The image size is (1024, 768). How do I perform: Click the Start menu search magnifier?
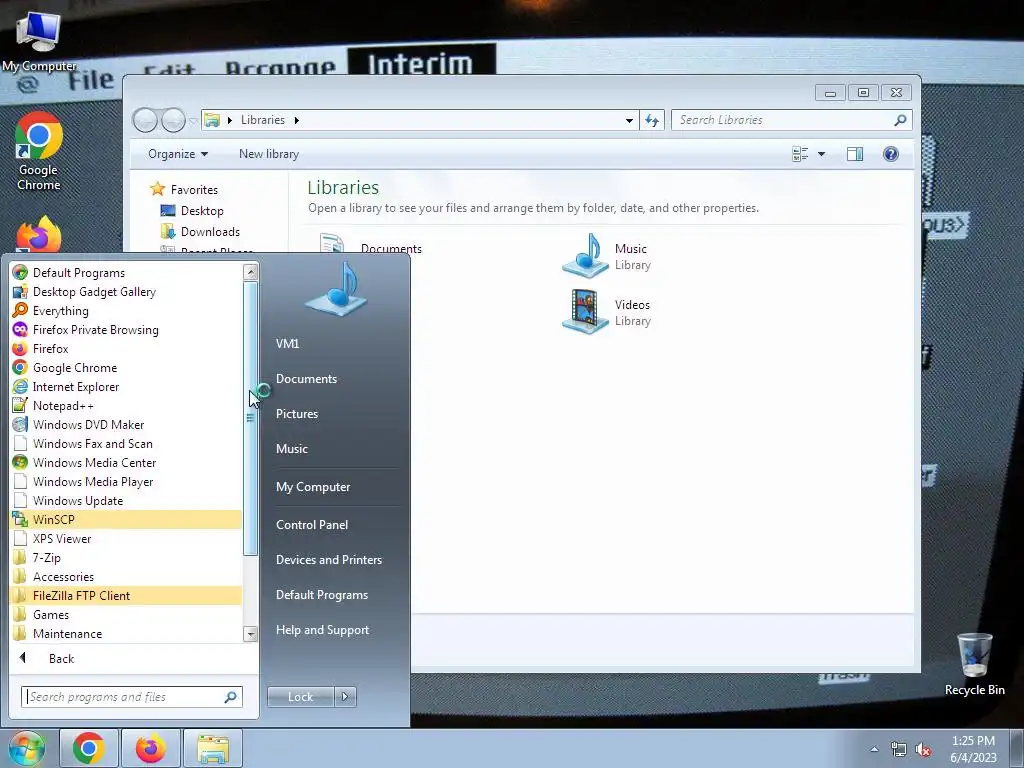coord(231,697)
